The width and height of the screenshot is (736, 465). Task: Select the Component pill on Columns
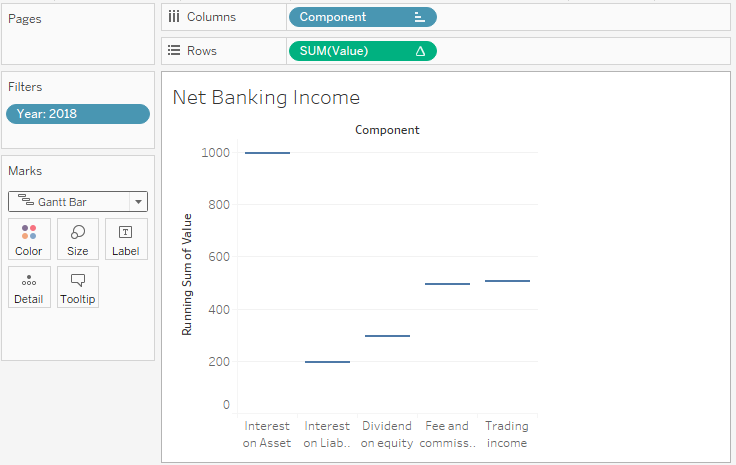[363, 17]
